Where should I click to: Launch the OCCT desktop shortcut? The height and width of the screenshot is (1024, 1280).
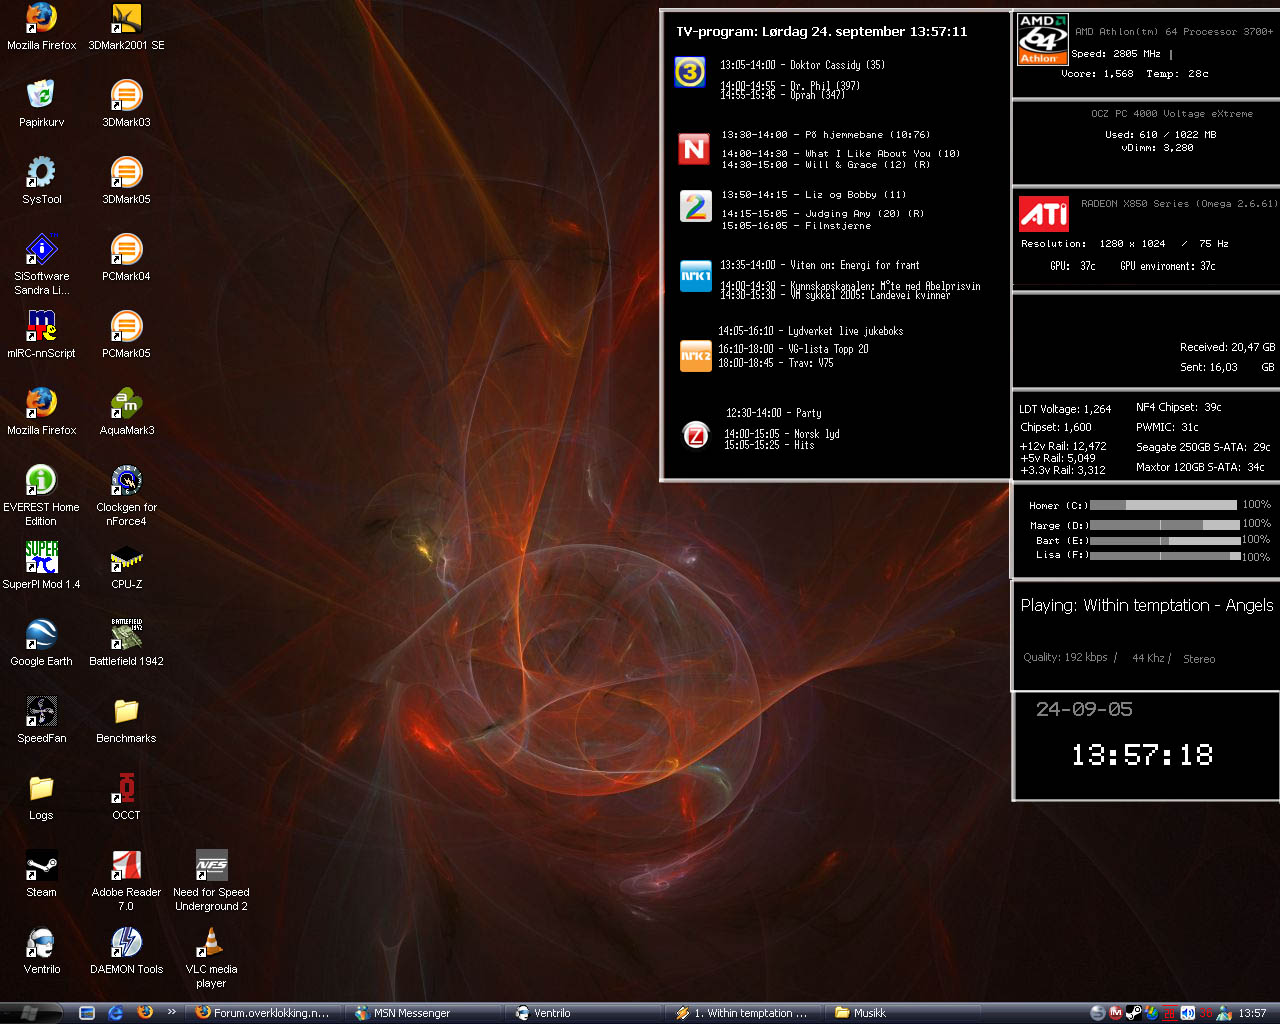tap(126, 797)
